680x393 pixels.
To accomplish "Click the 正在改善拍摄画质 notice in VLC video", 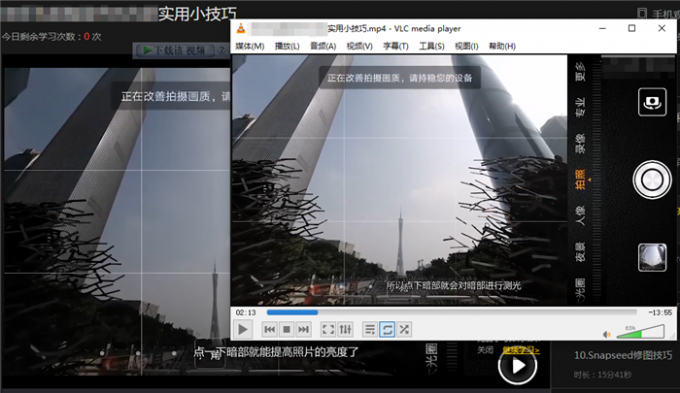I will [x=399, y=78].
